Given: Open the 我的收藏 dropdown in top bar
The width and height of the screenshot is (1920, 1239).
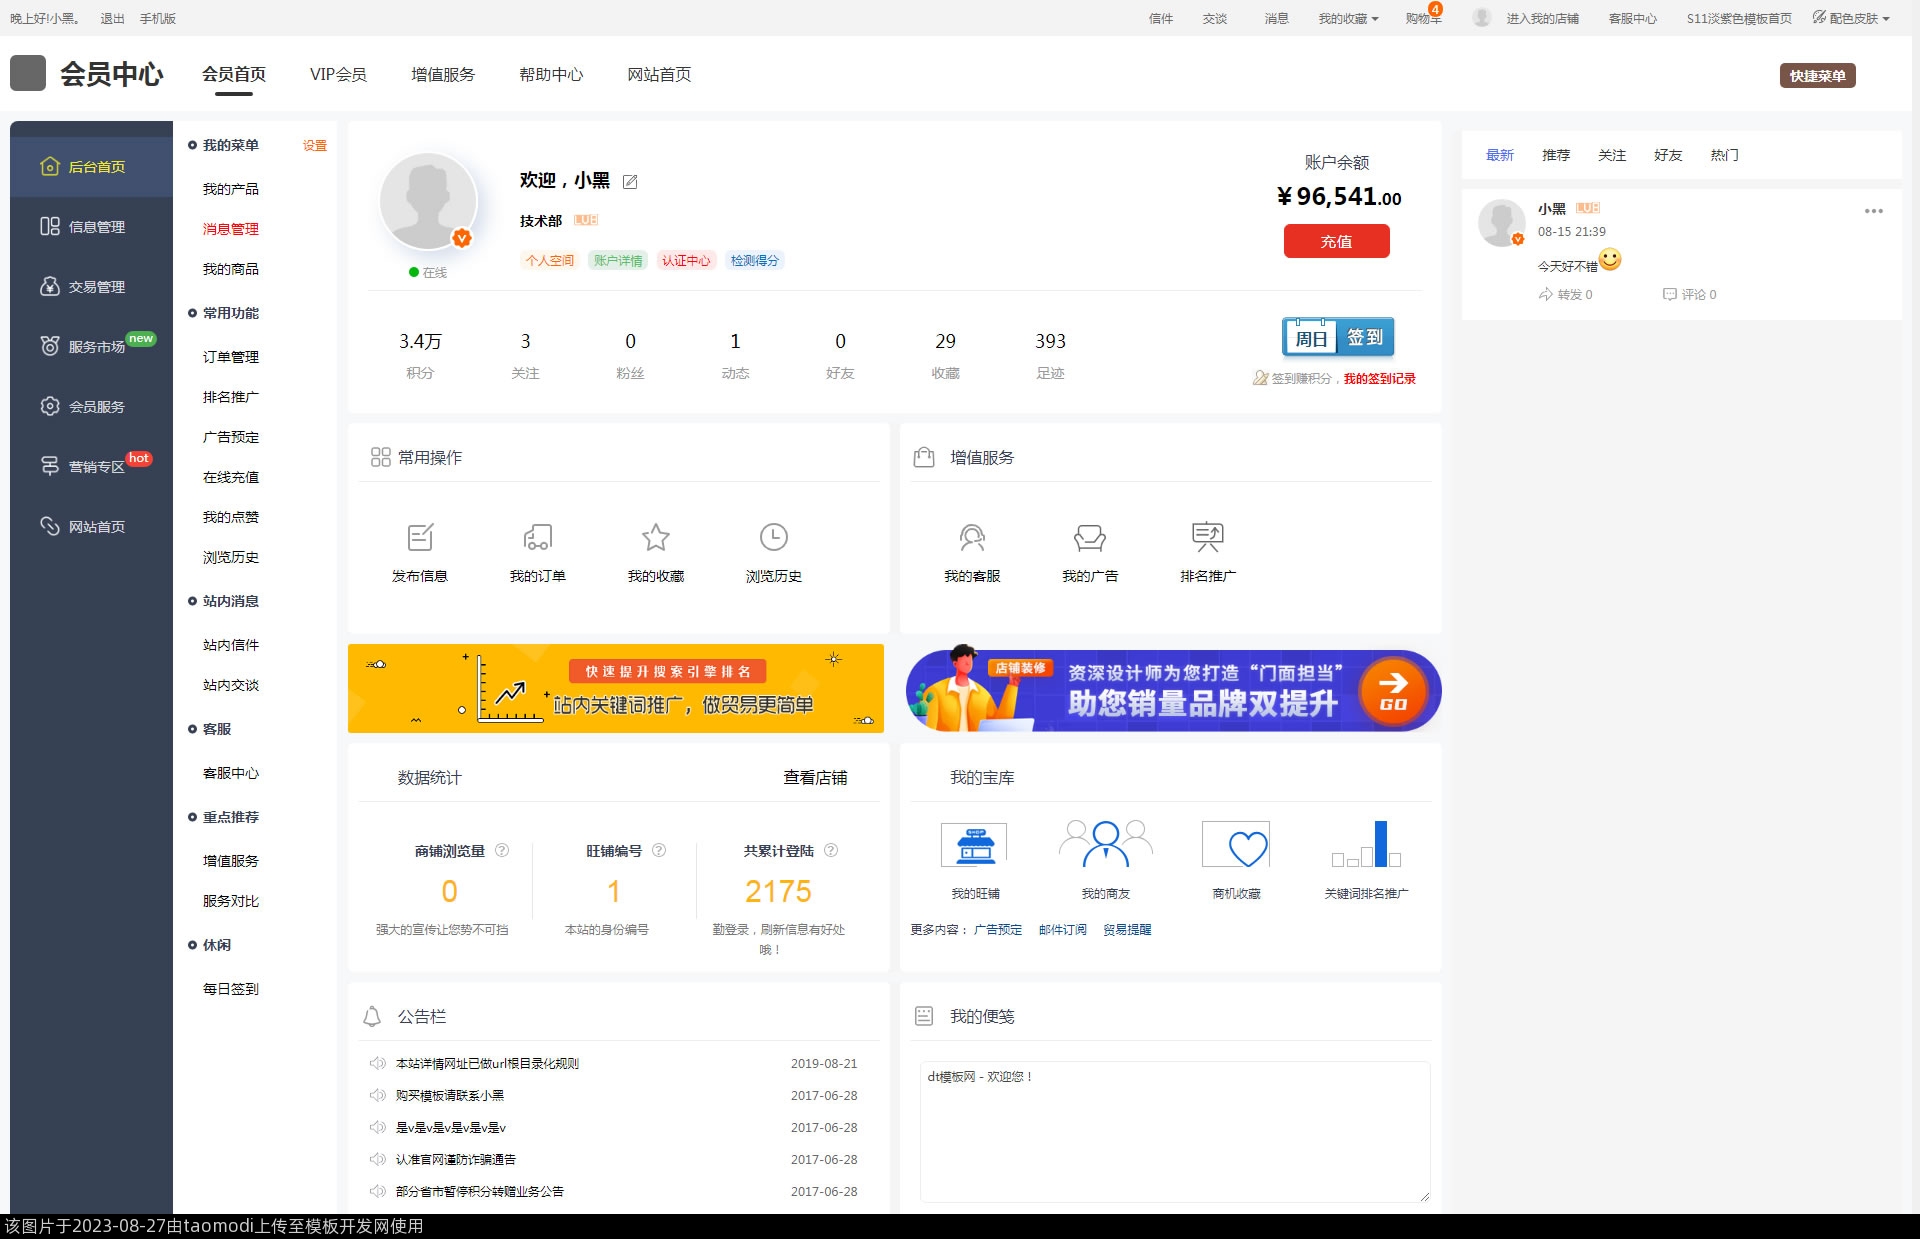Looking at the screenshot, I should click(1347, 18).
